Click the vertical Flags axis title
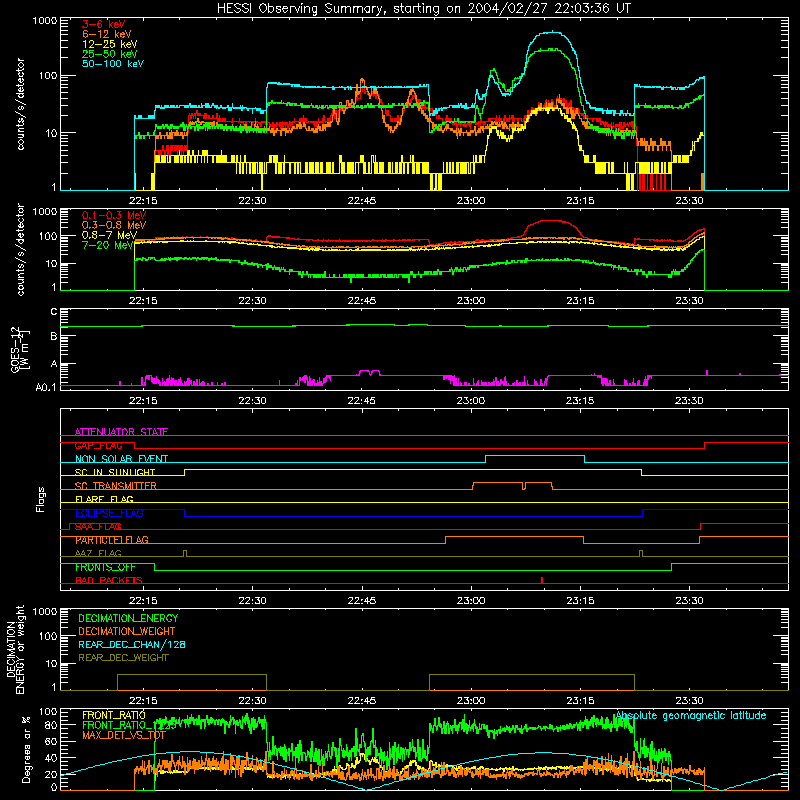 pyautogui.click(x=41, y=499)
